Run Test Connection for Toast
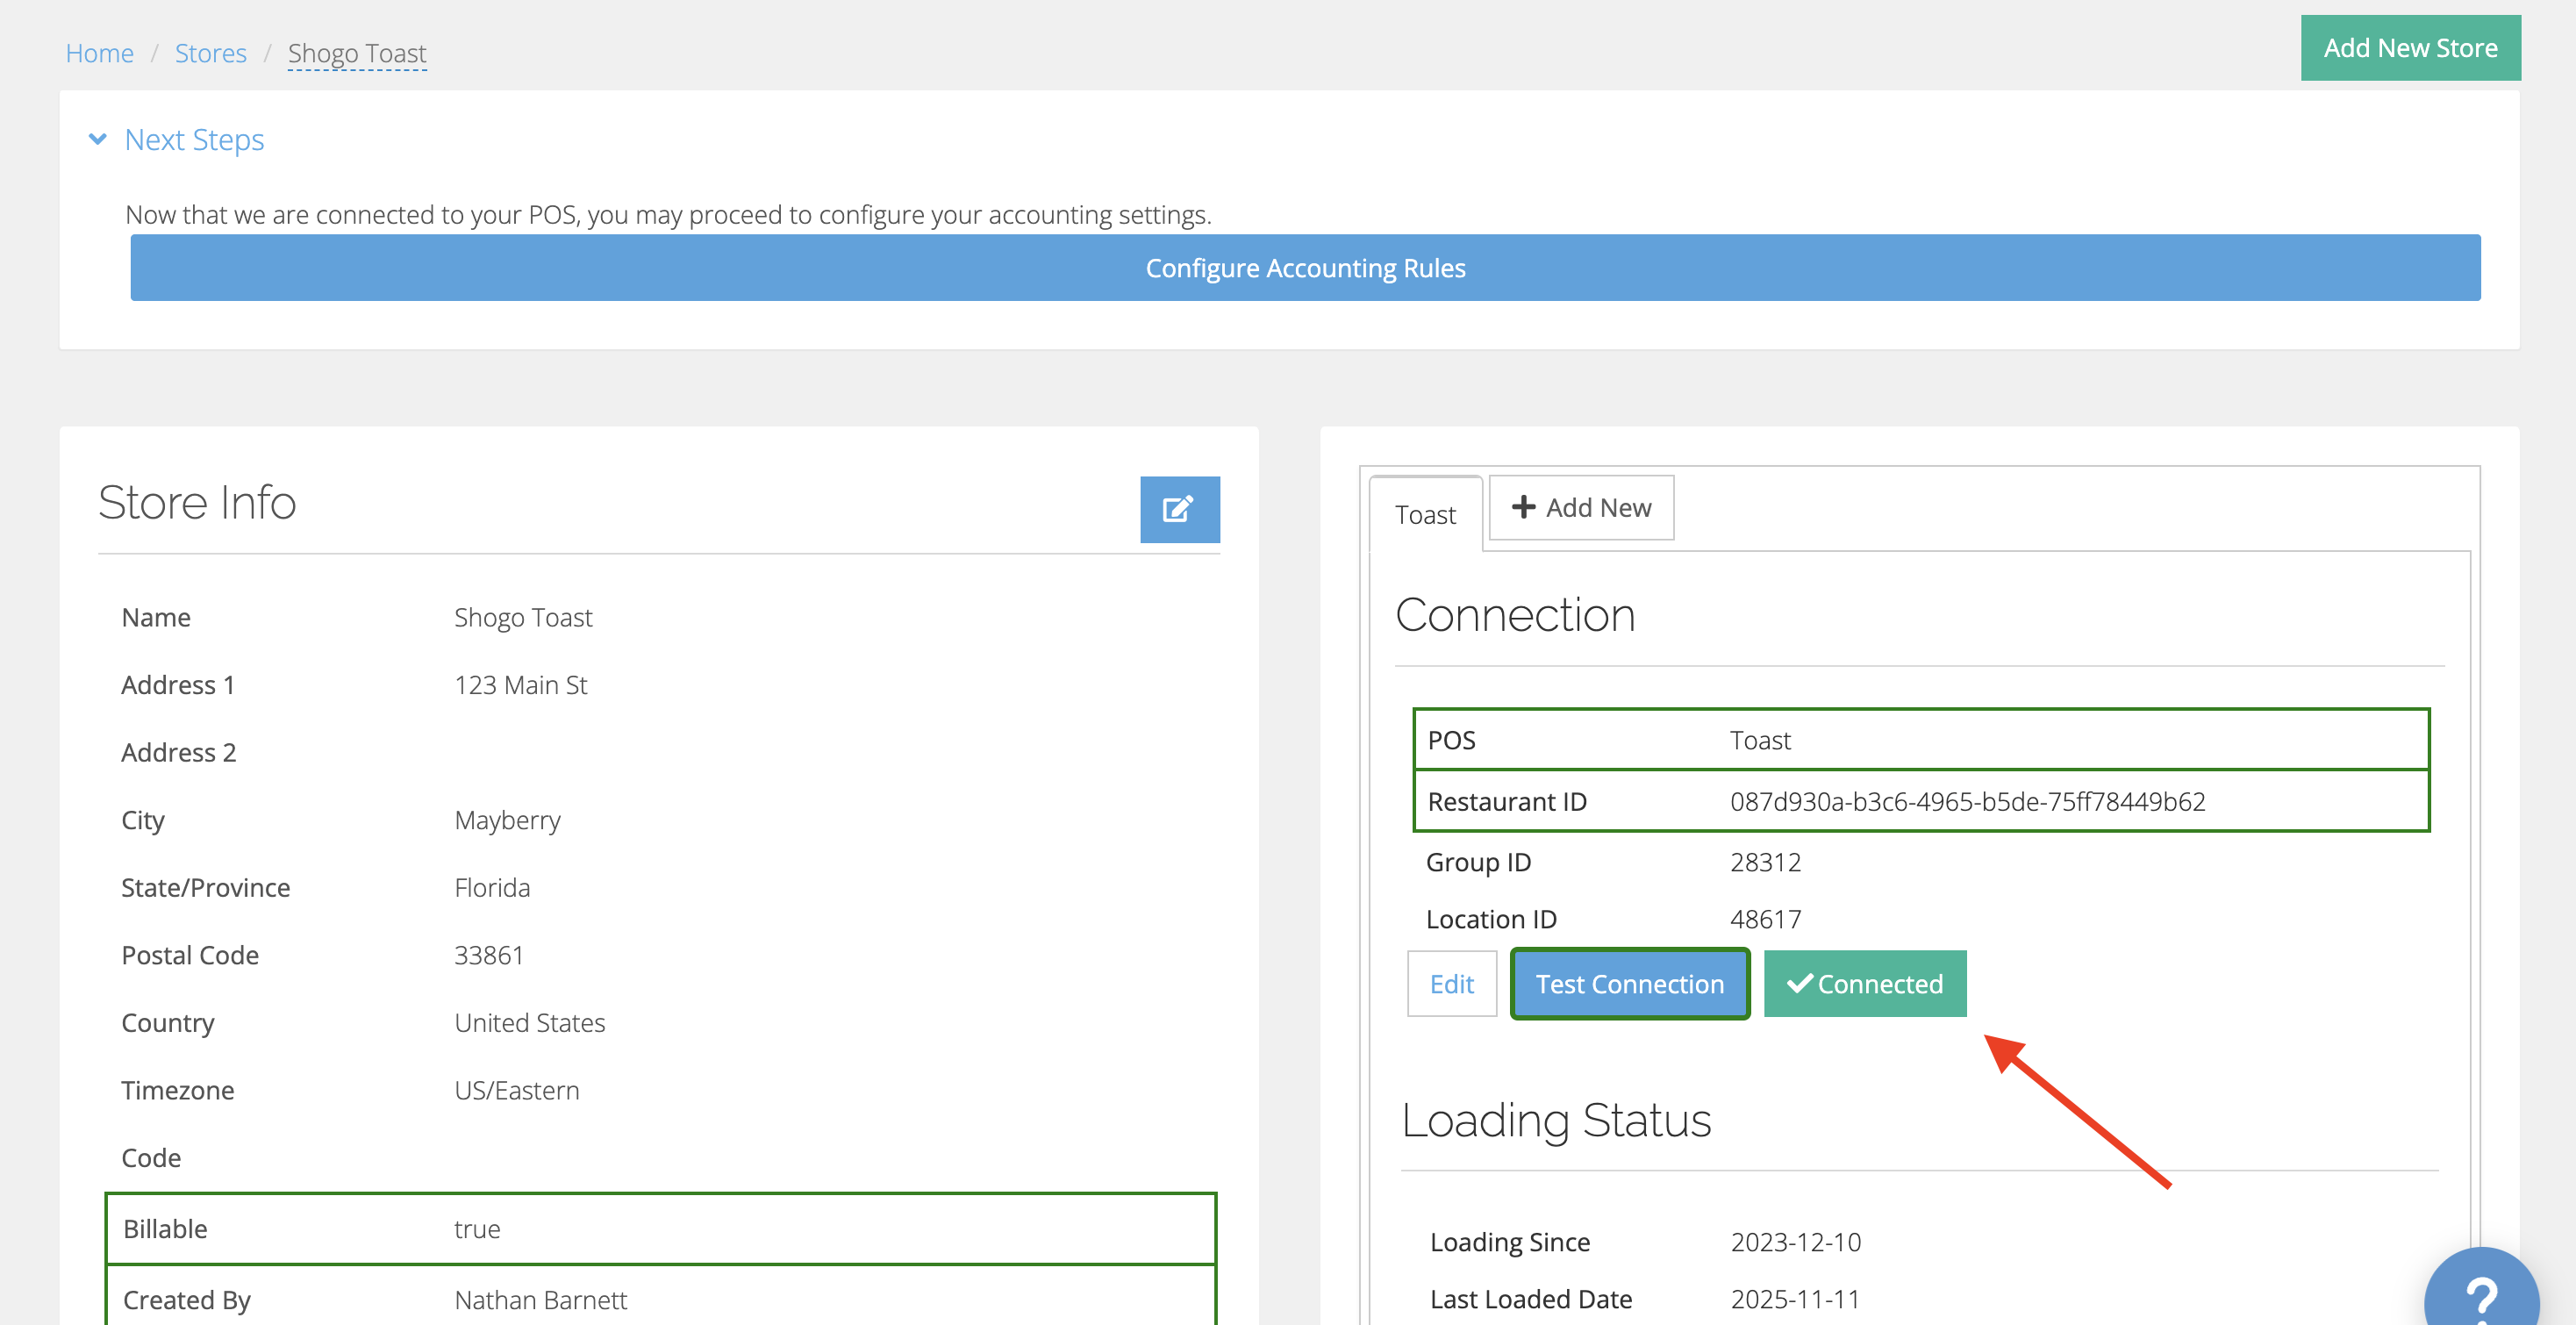 click(1629, 983)
